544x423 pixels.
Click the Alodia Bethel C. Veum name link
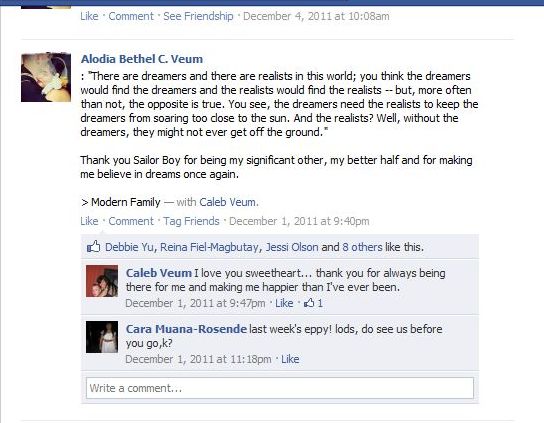[x=142, y=59]
